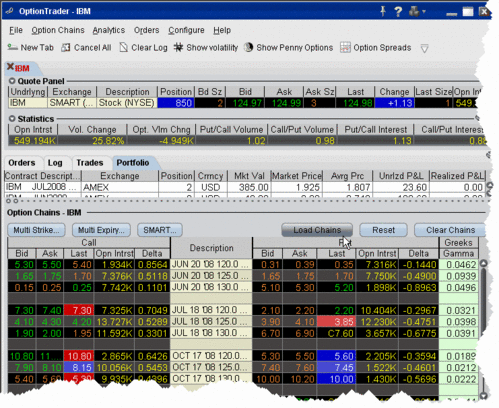
Task: Select the JUN 20 '08 120.0 description row
Action: 211,265
